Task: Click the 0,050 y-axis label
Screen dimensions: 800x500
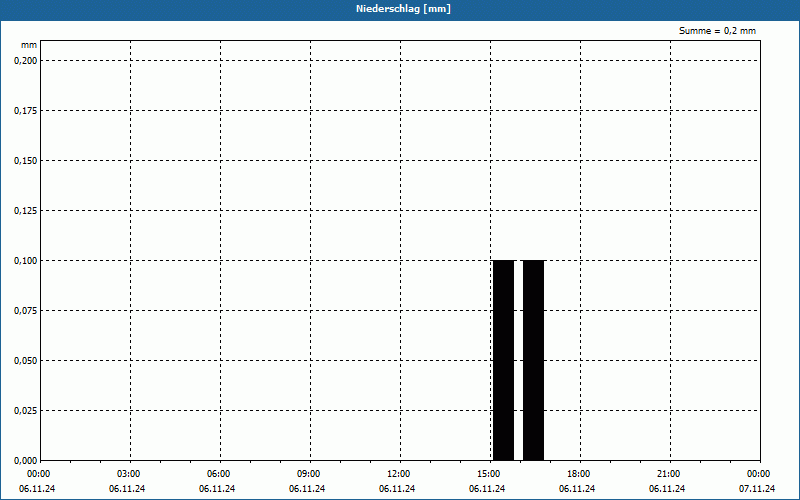Action: pyautogui.click(x=26, y=361)
